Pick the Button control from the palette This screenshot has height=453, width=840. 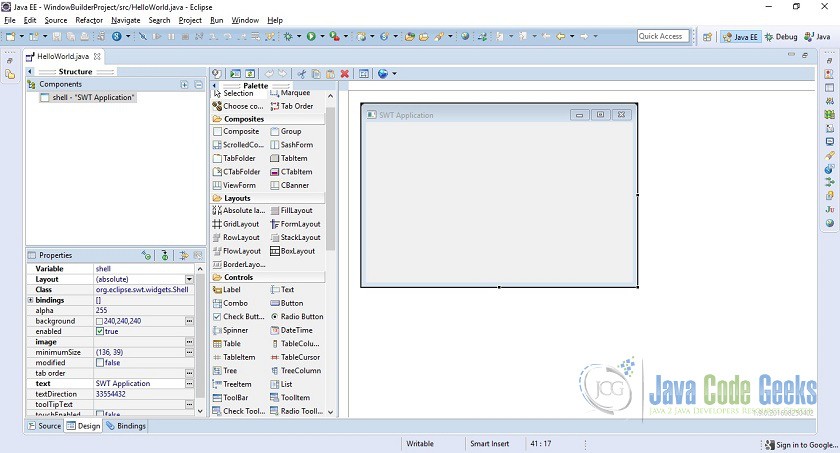point(287,303)
